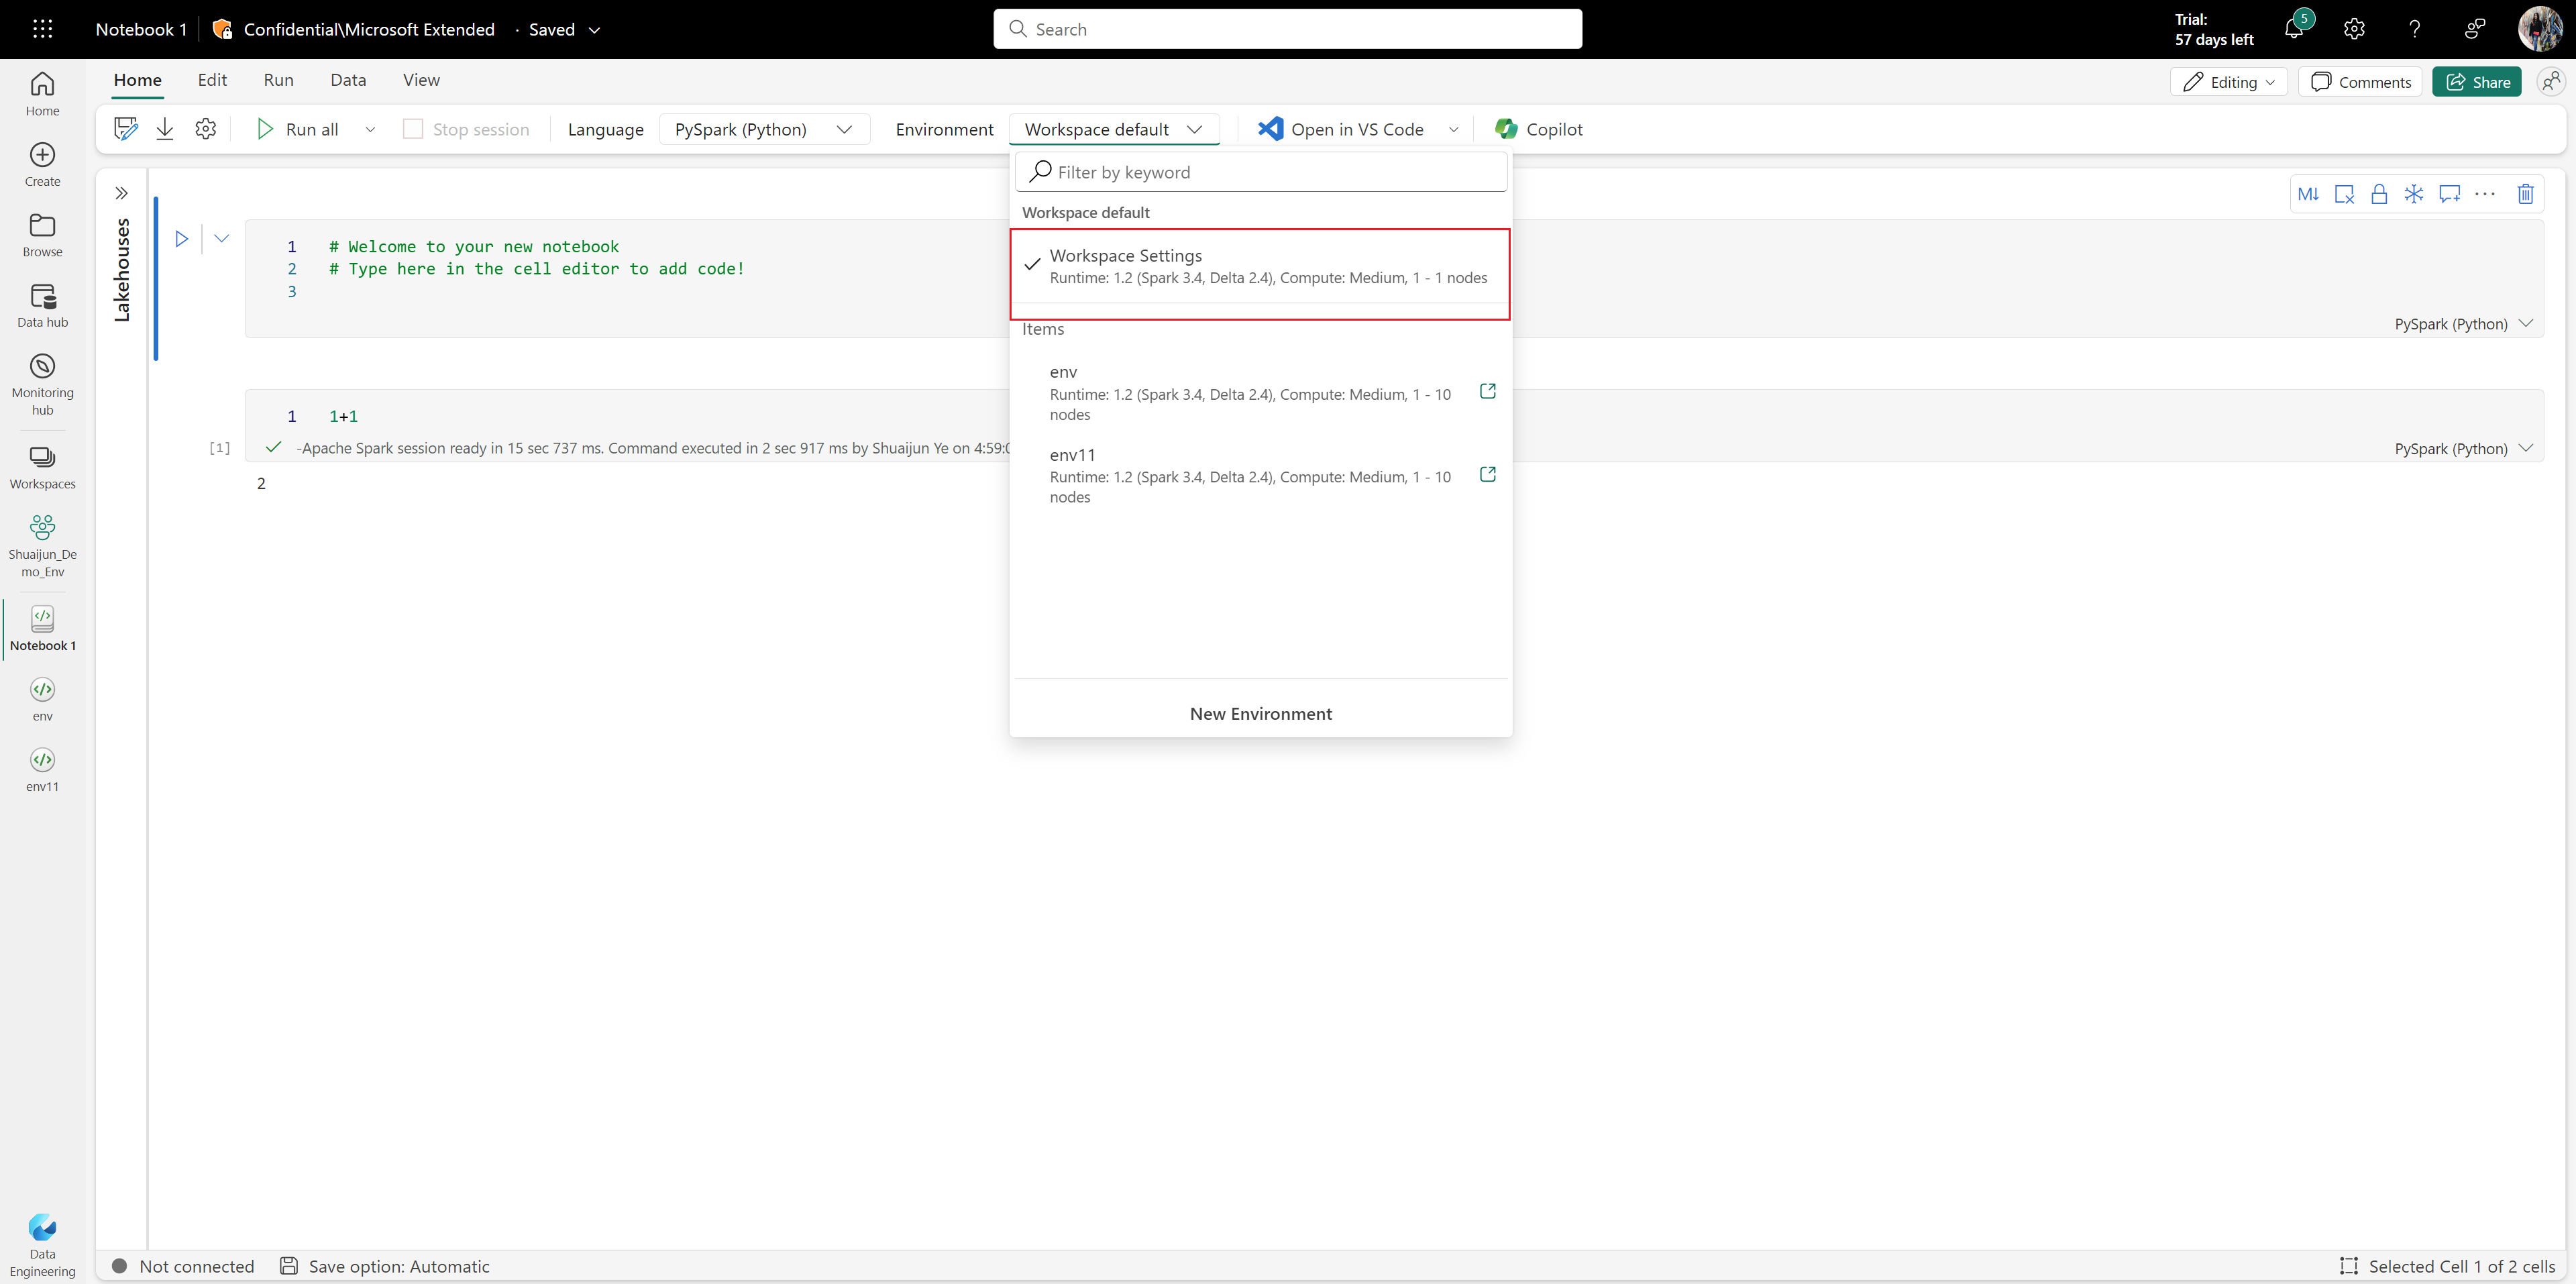Select the Copilot icon

point(1503,128)
